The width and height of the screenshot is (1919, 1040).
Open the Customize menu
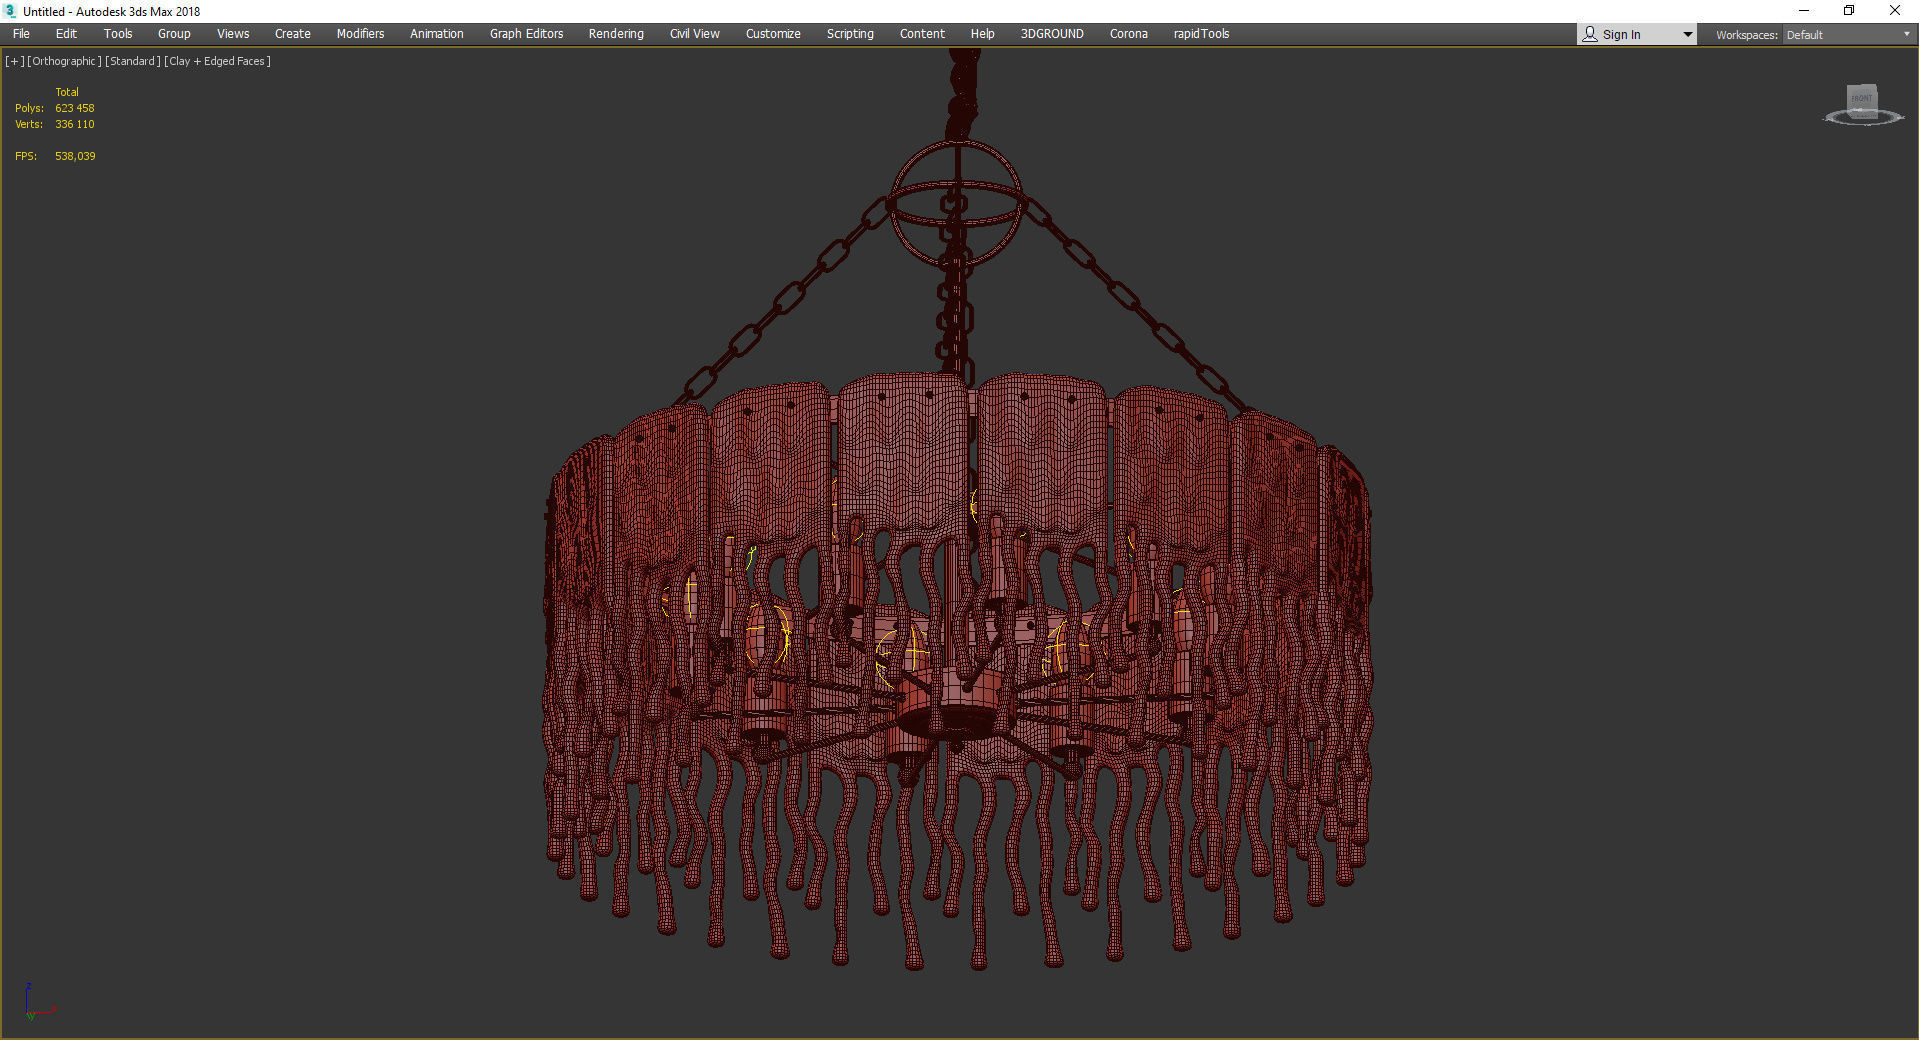pos(773,34)
